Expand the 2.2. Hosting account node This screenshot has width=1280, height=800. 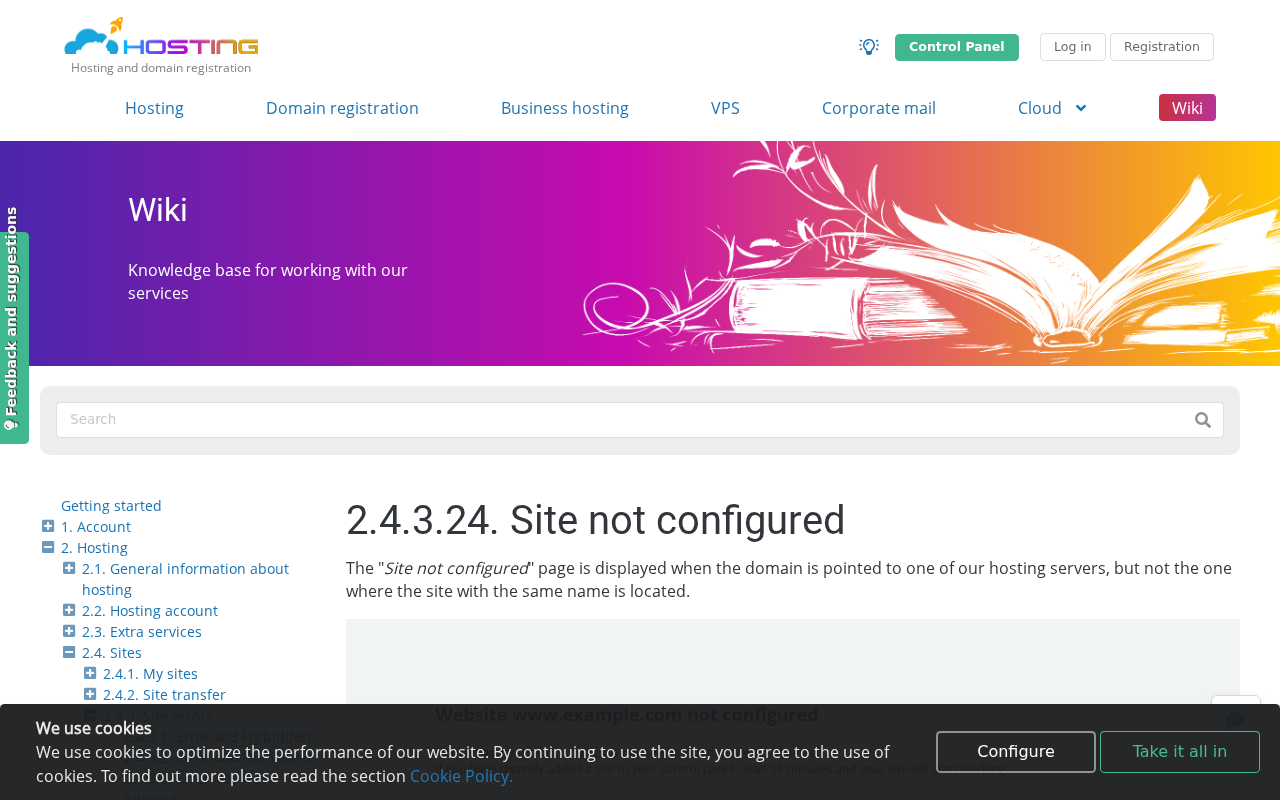pyautogui.click(x=69, y=610)
